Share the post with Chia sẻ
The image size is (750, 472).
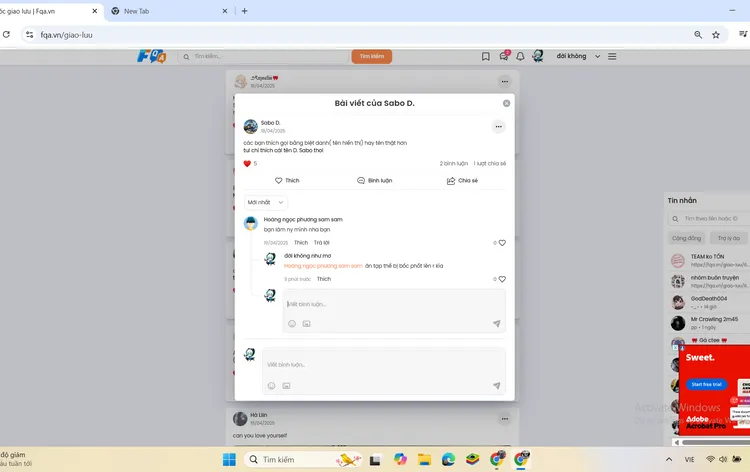(461, 181)
